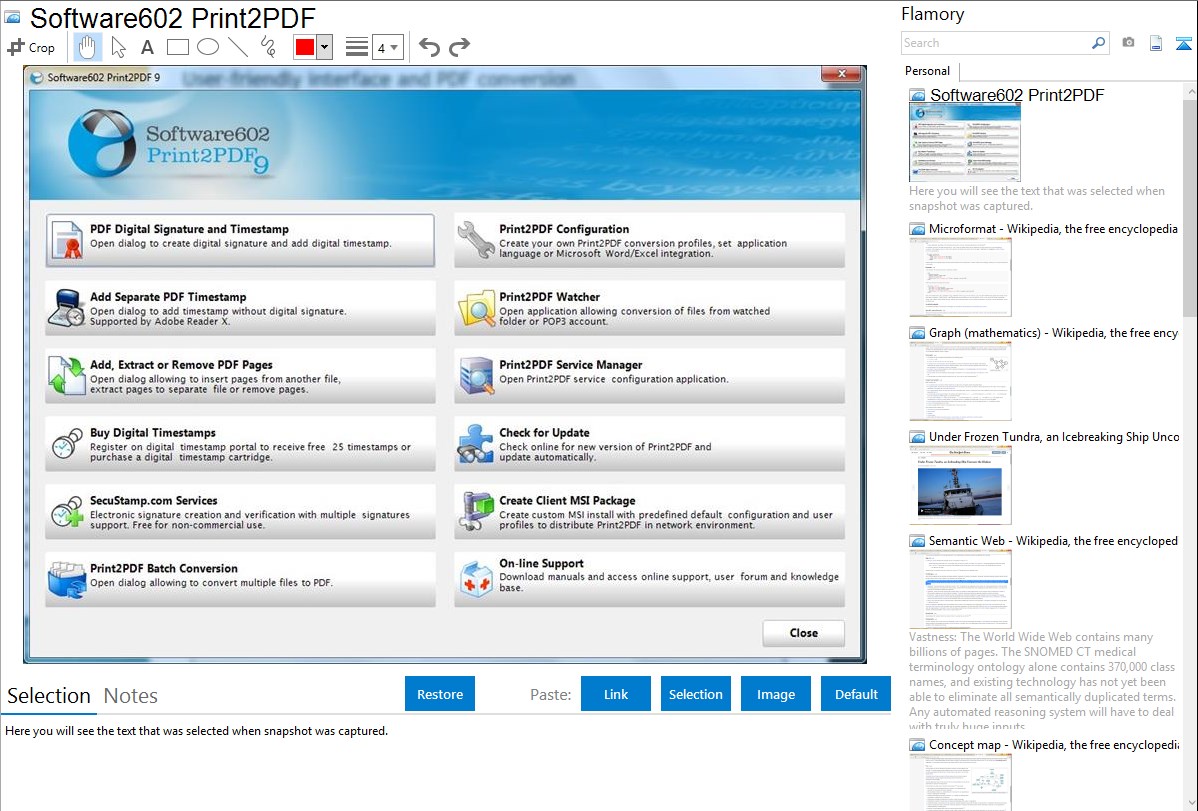1198x811 pixels.
Task: Click the document page icon in Flamory header
Action: click(x=1156, y=43)
